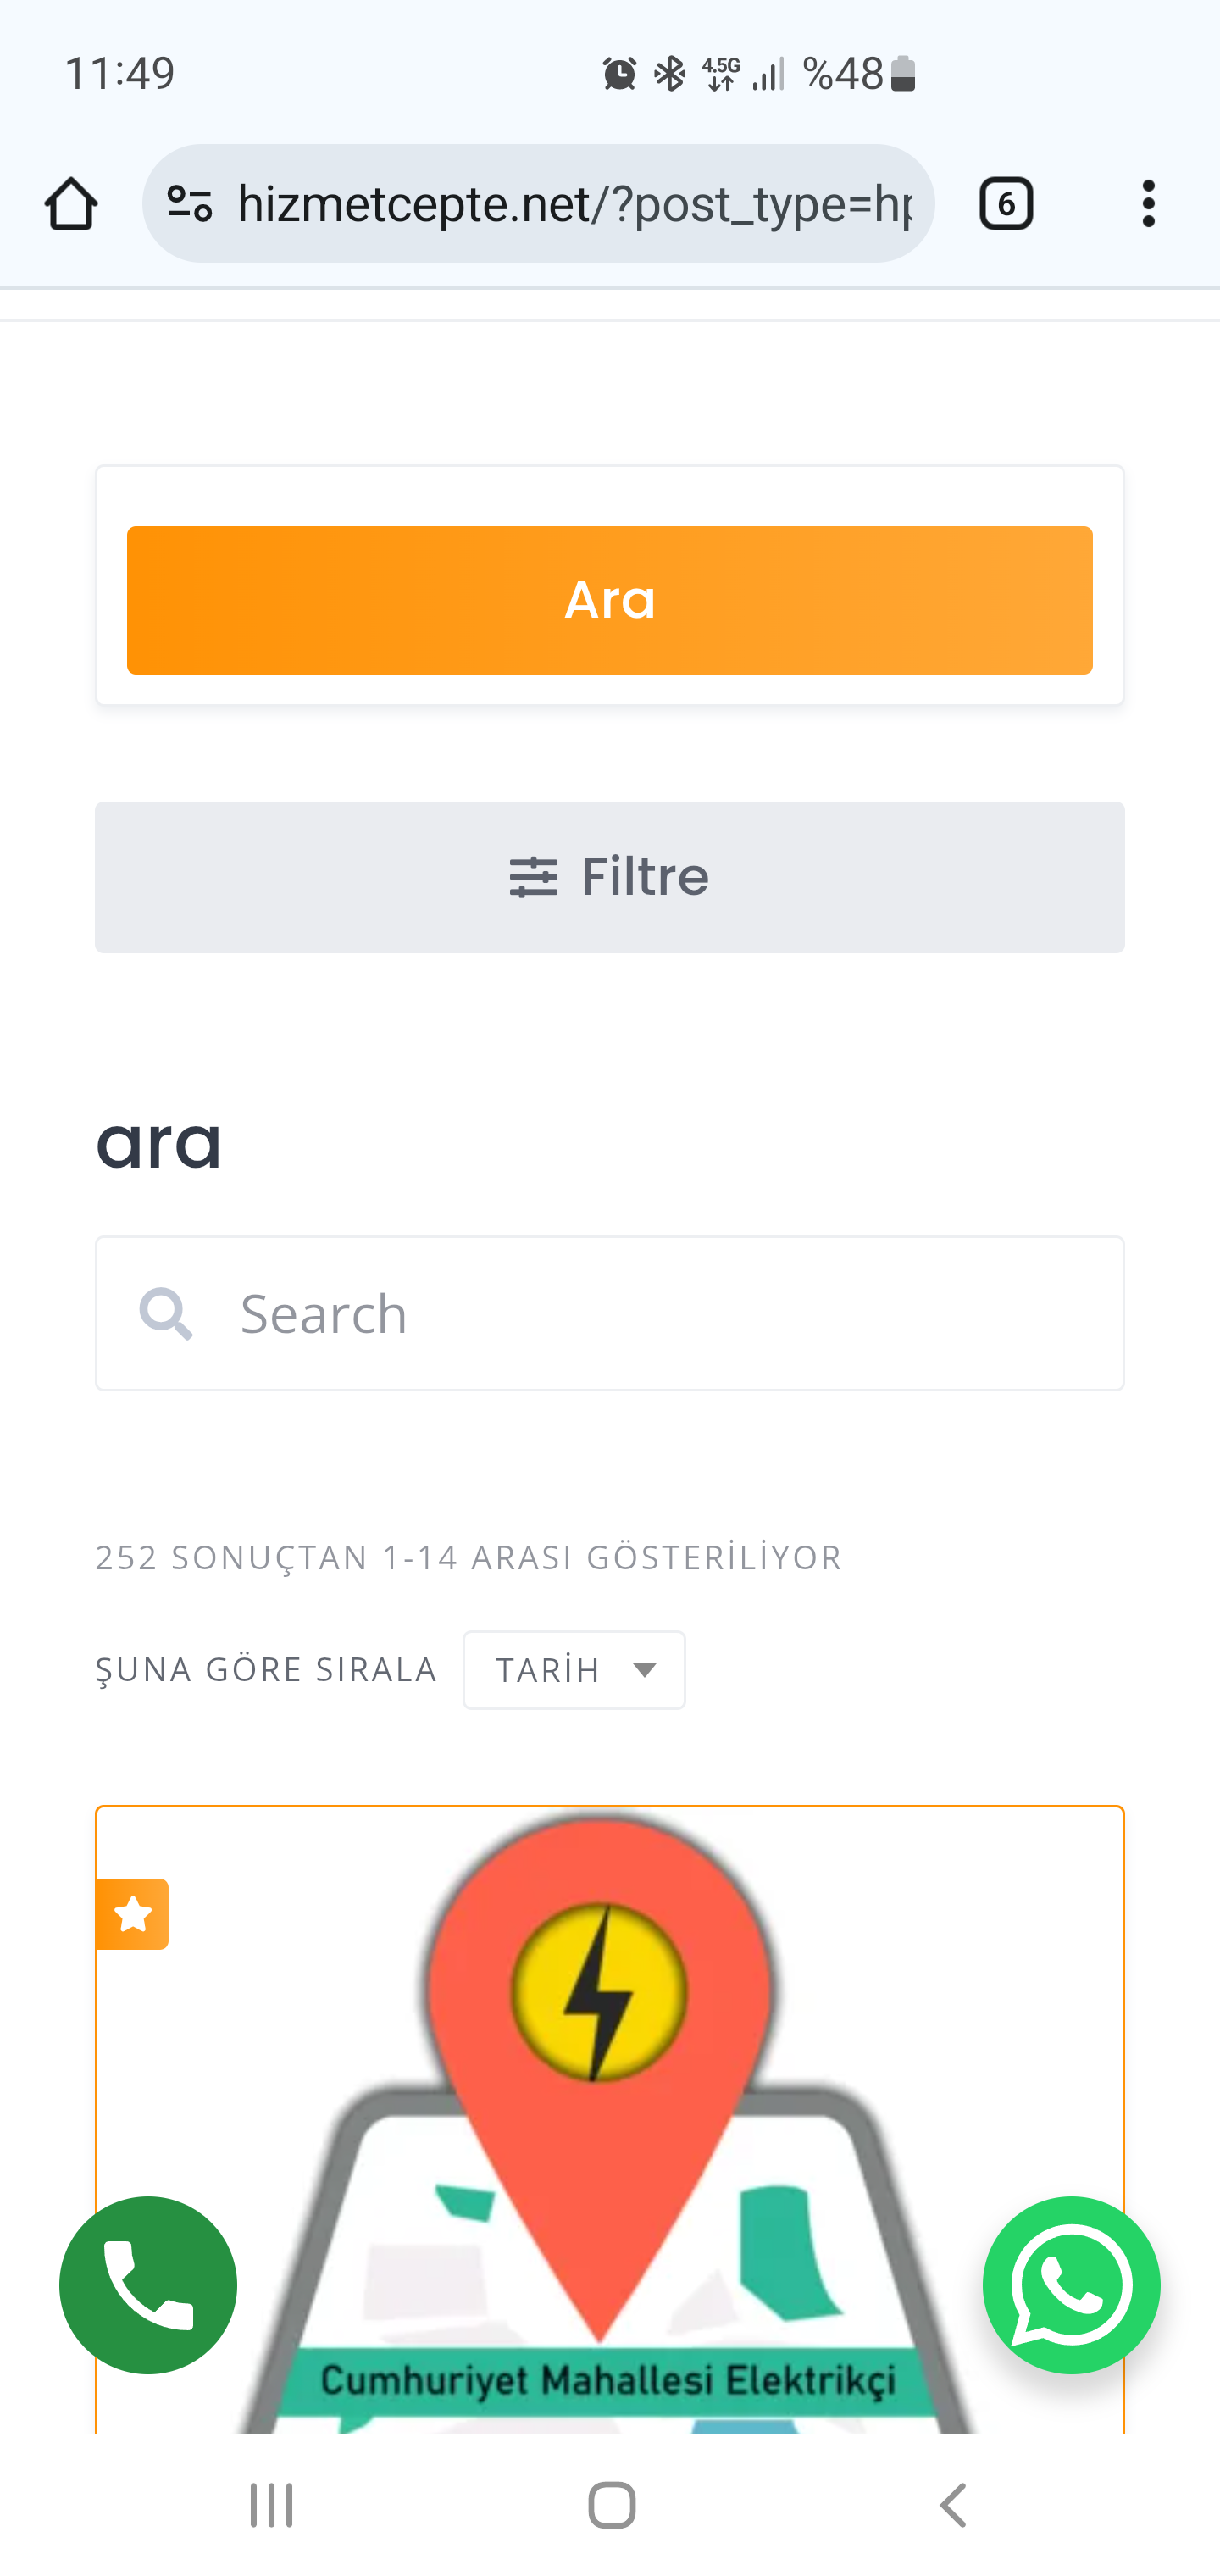Tap Android recent apps navigation button
The width and height of the screenshot is (1220, 2576).
click(271, 2505)
